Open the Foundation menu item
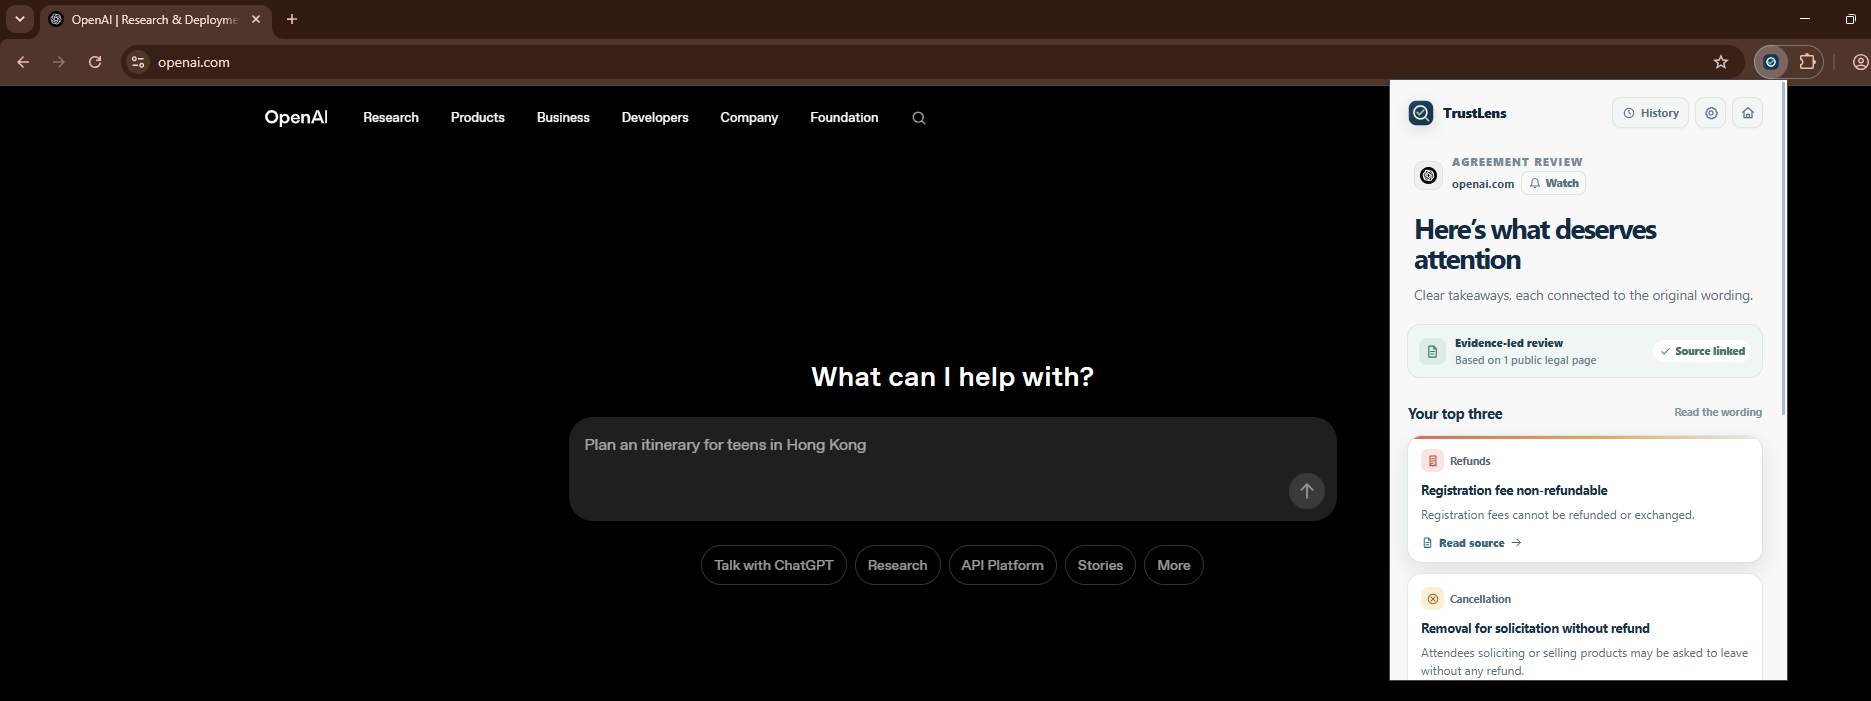 click(x=844, y=117)
